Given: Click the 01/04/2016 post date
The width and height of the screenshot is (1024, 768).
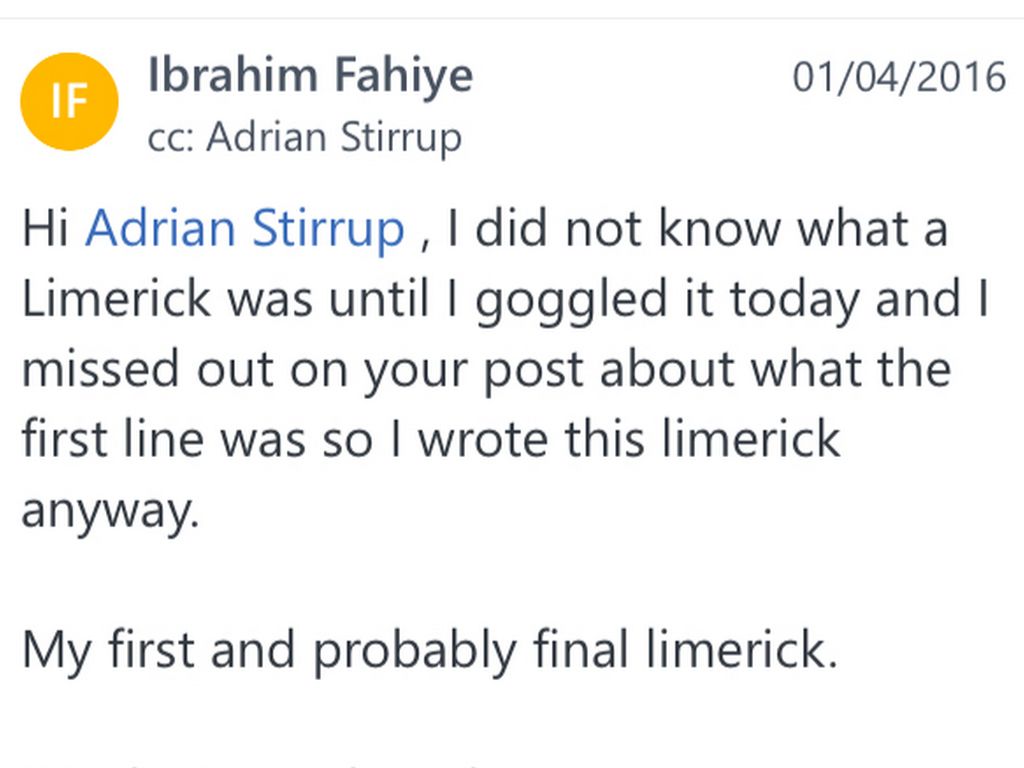Looking at the screenshot, I should [x=899, y=77].
